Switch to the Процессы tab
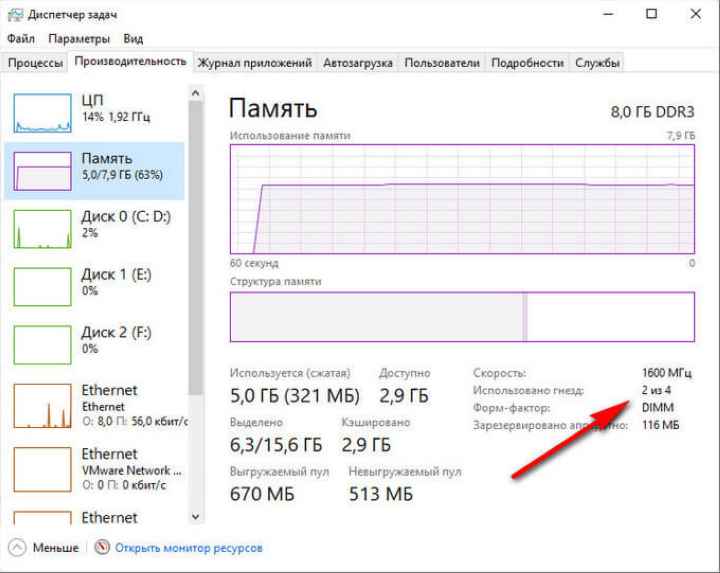 pos(35,63)
